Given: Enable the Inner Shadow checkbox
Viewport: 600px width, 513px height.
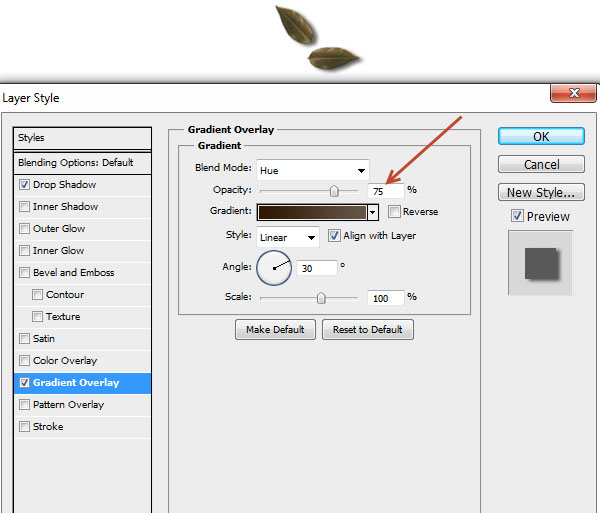Looking at the screenshot, I should coord(24,207).
